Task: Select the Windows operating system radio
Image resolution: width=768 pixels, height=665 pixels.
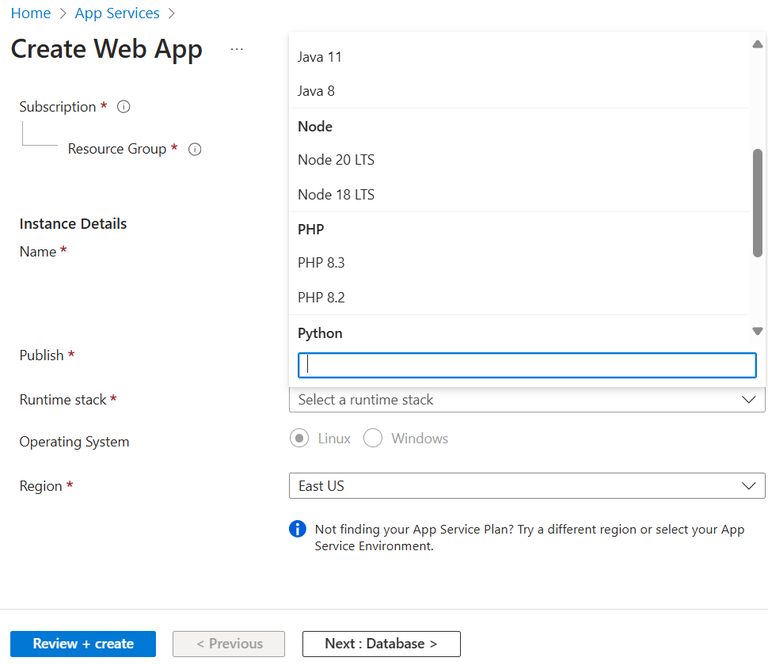Action: 373,438
